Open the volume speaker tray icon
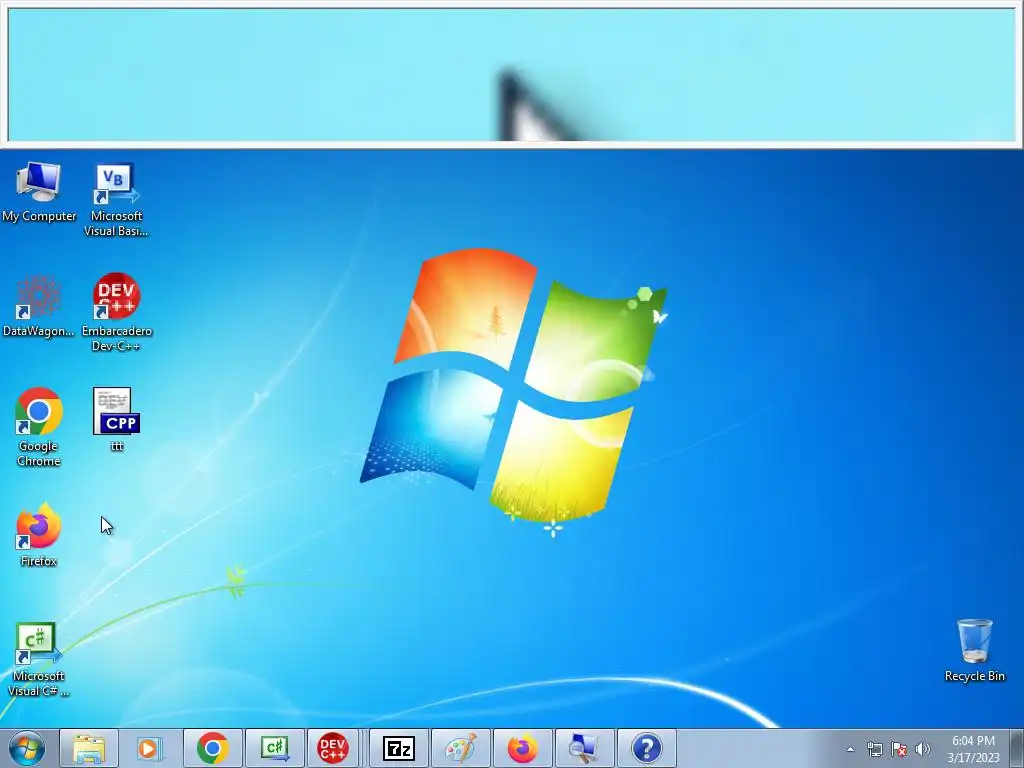This screenshot has height=768, width=1024. (x=923, y=749)
